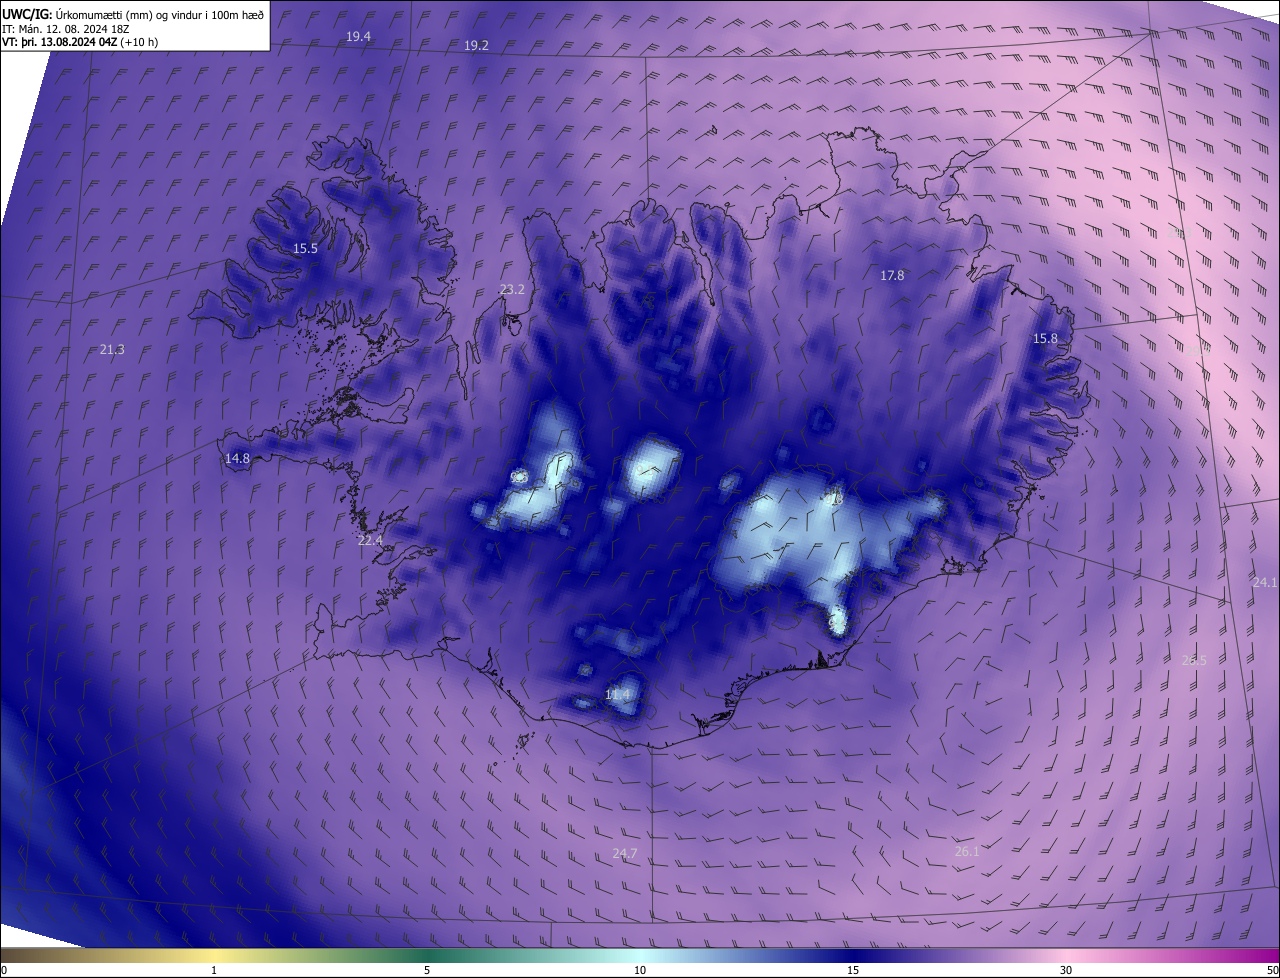Click the color scale tick label 15

point(853,970)
